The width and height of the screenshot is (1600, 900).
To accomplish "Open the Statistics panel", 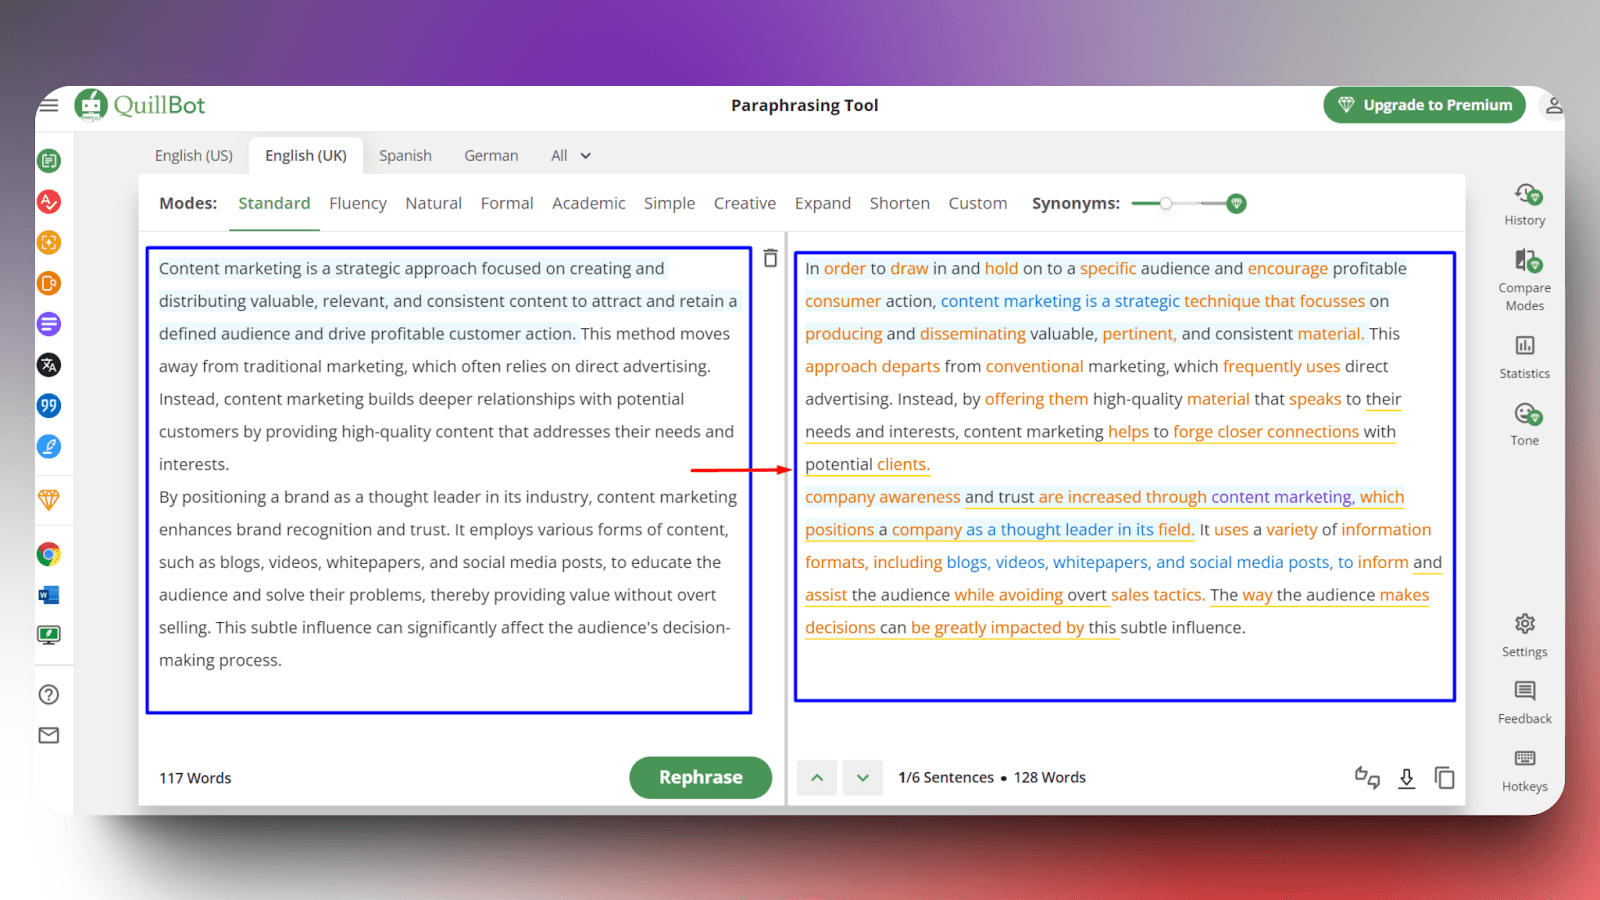I will pos(1525,357).
